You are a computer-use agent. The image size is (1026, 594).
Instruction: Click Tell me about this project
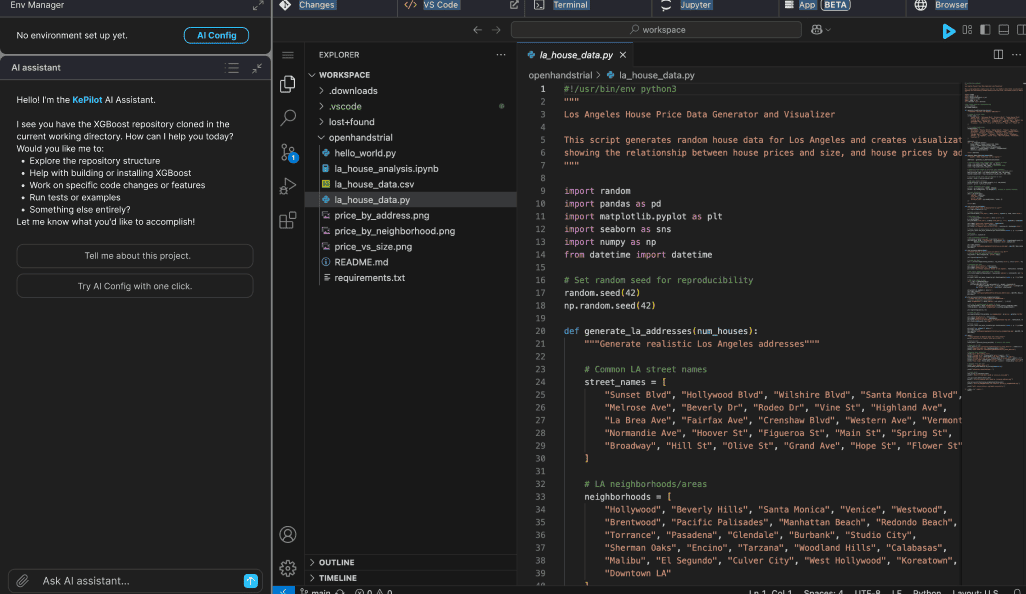pyautogui.click(x=135, y=256)
